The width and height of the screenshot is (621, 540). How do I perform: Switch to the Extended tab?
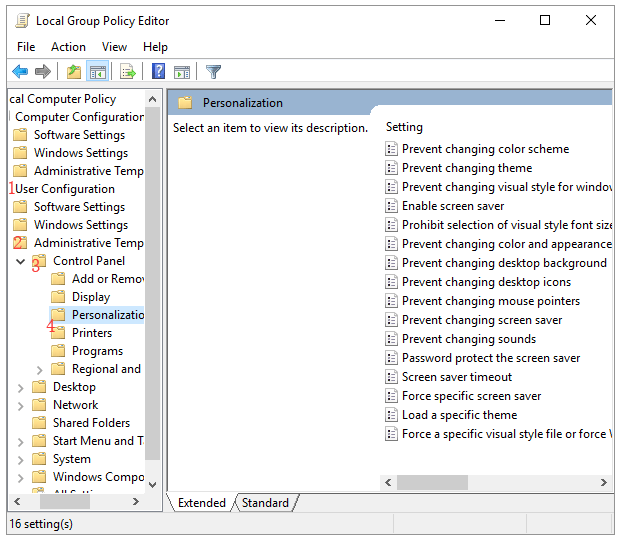(x=202, y=503)
